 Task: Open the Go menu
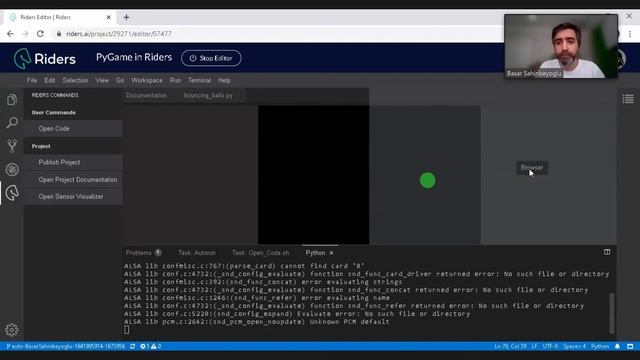click(120, 80)
